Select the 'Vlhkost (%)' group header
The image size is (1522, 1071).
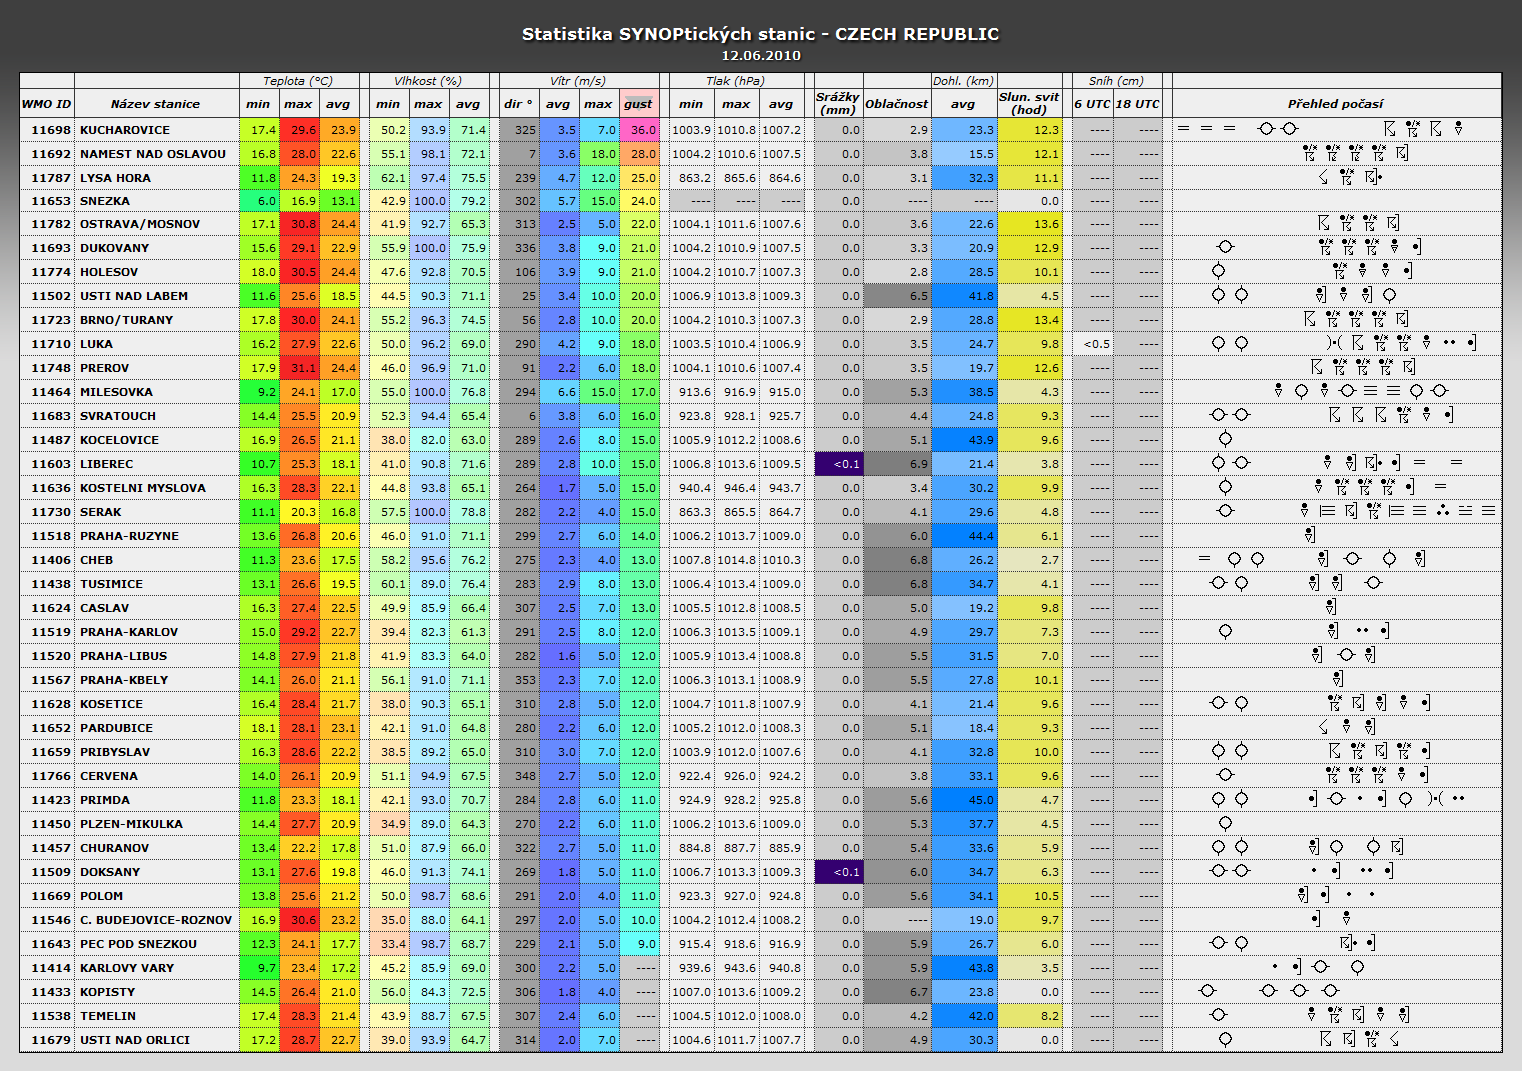click(x=428, y=81)
